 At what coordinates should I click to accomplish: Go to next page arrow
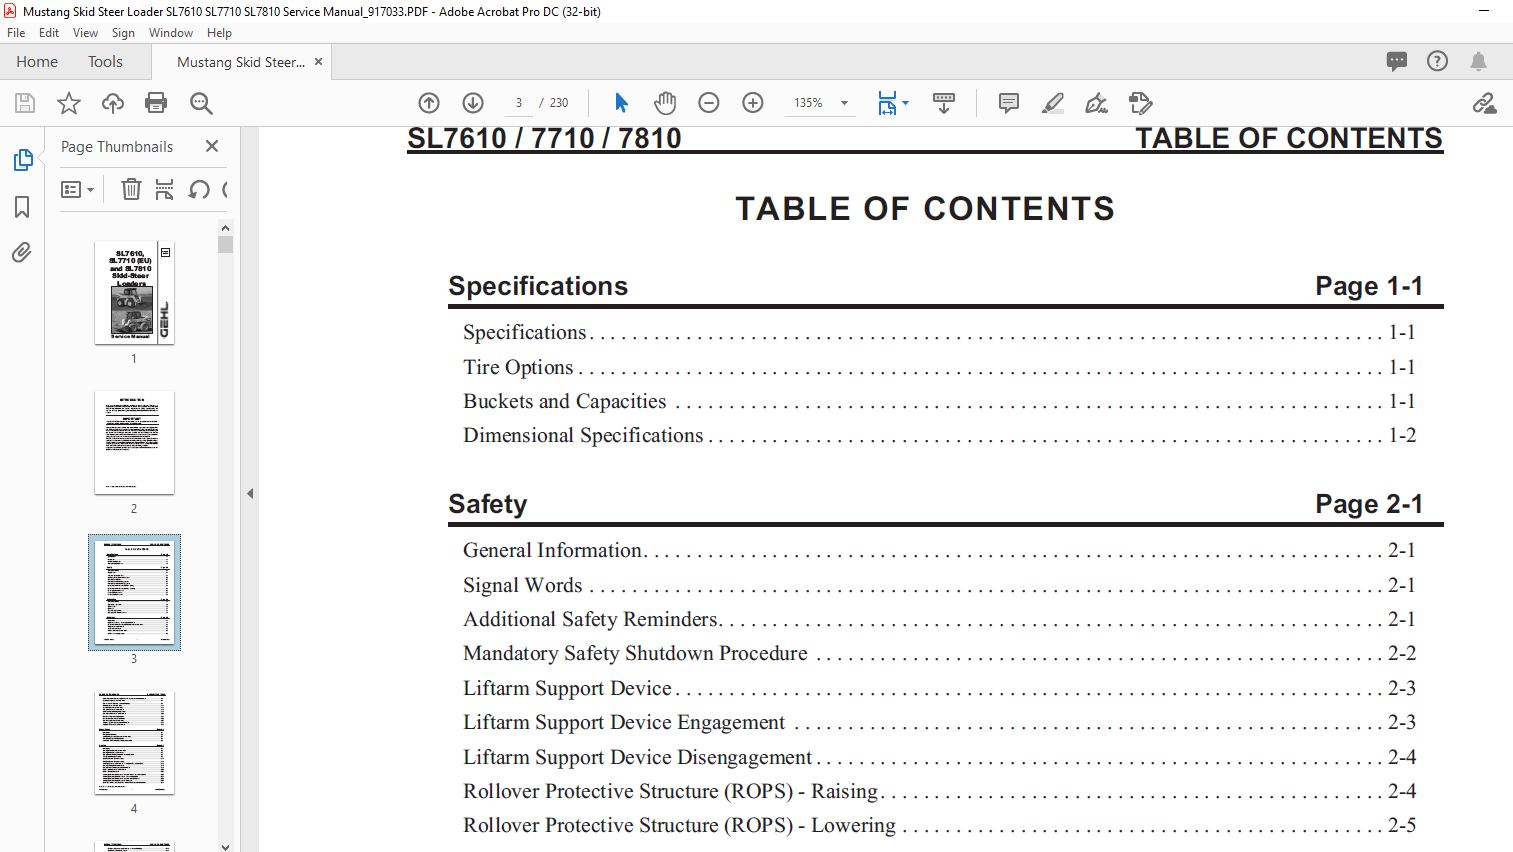tap(473, 103)
